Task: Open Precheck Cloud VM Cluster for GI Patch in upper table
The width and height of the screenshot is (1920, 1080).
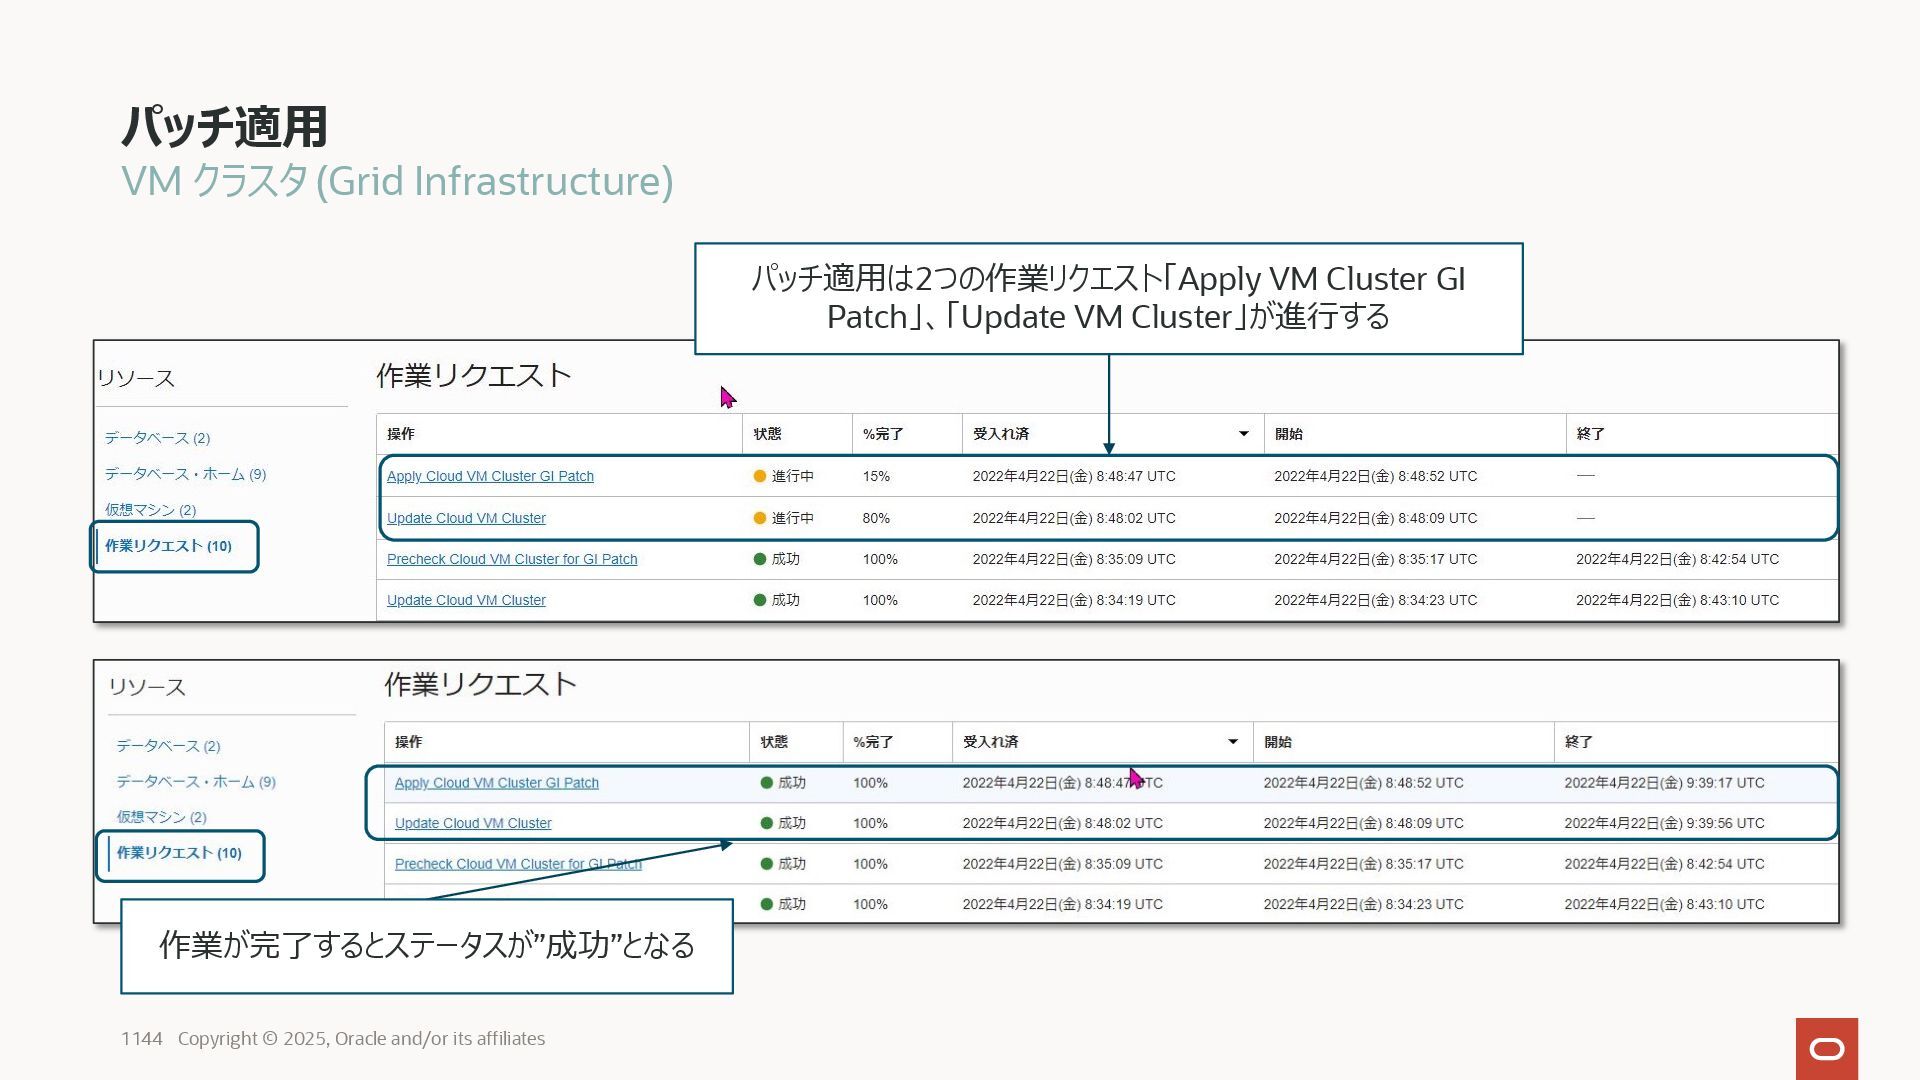Action: [511, 559]
